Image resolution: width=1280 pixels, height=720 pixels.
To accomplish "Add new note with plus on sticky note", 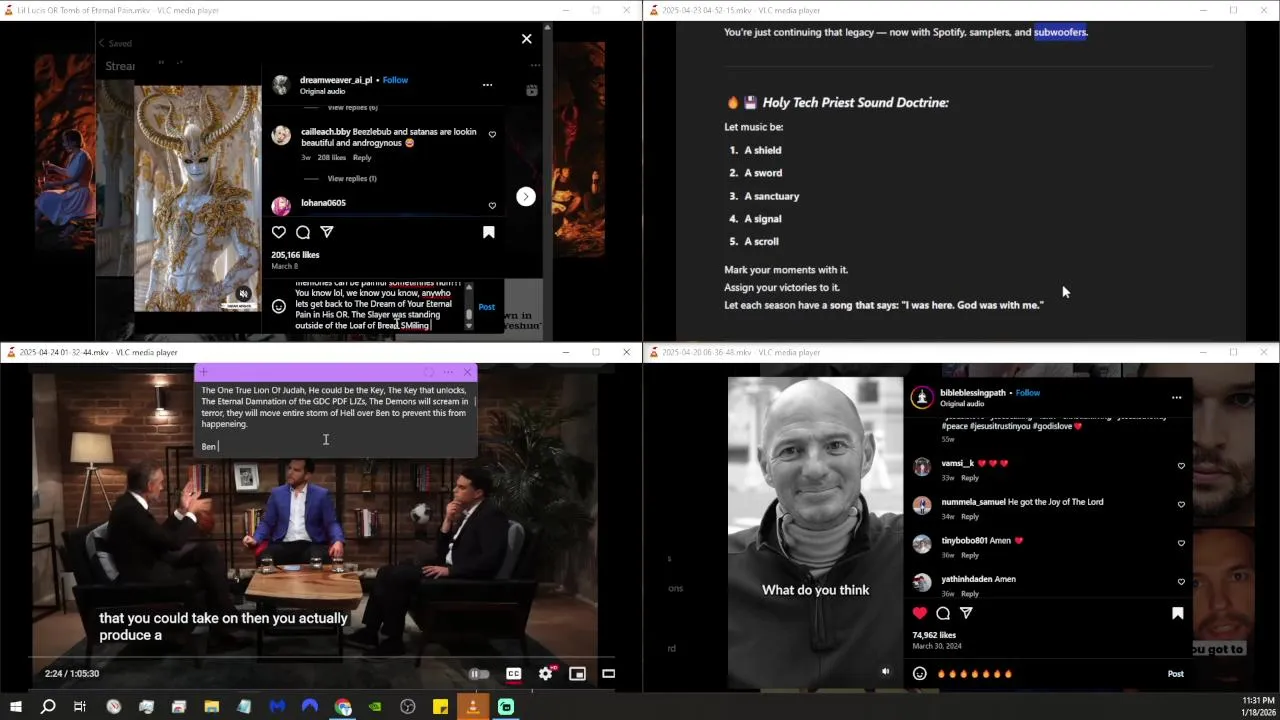I will pyautogui.click(x=204, y=372).
